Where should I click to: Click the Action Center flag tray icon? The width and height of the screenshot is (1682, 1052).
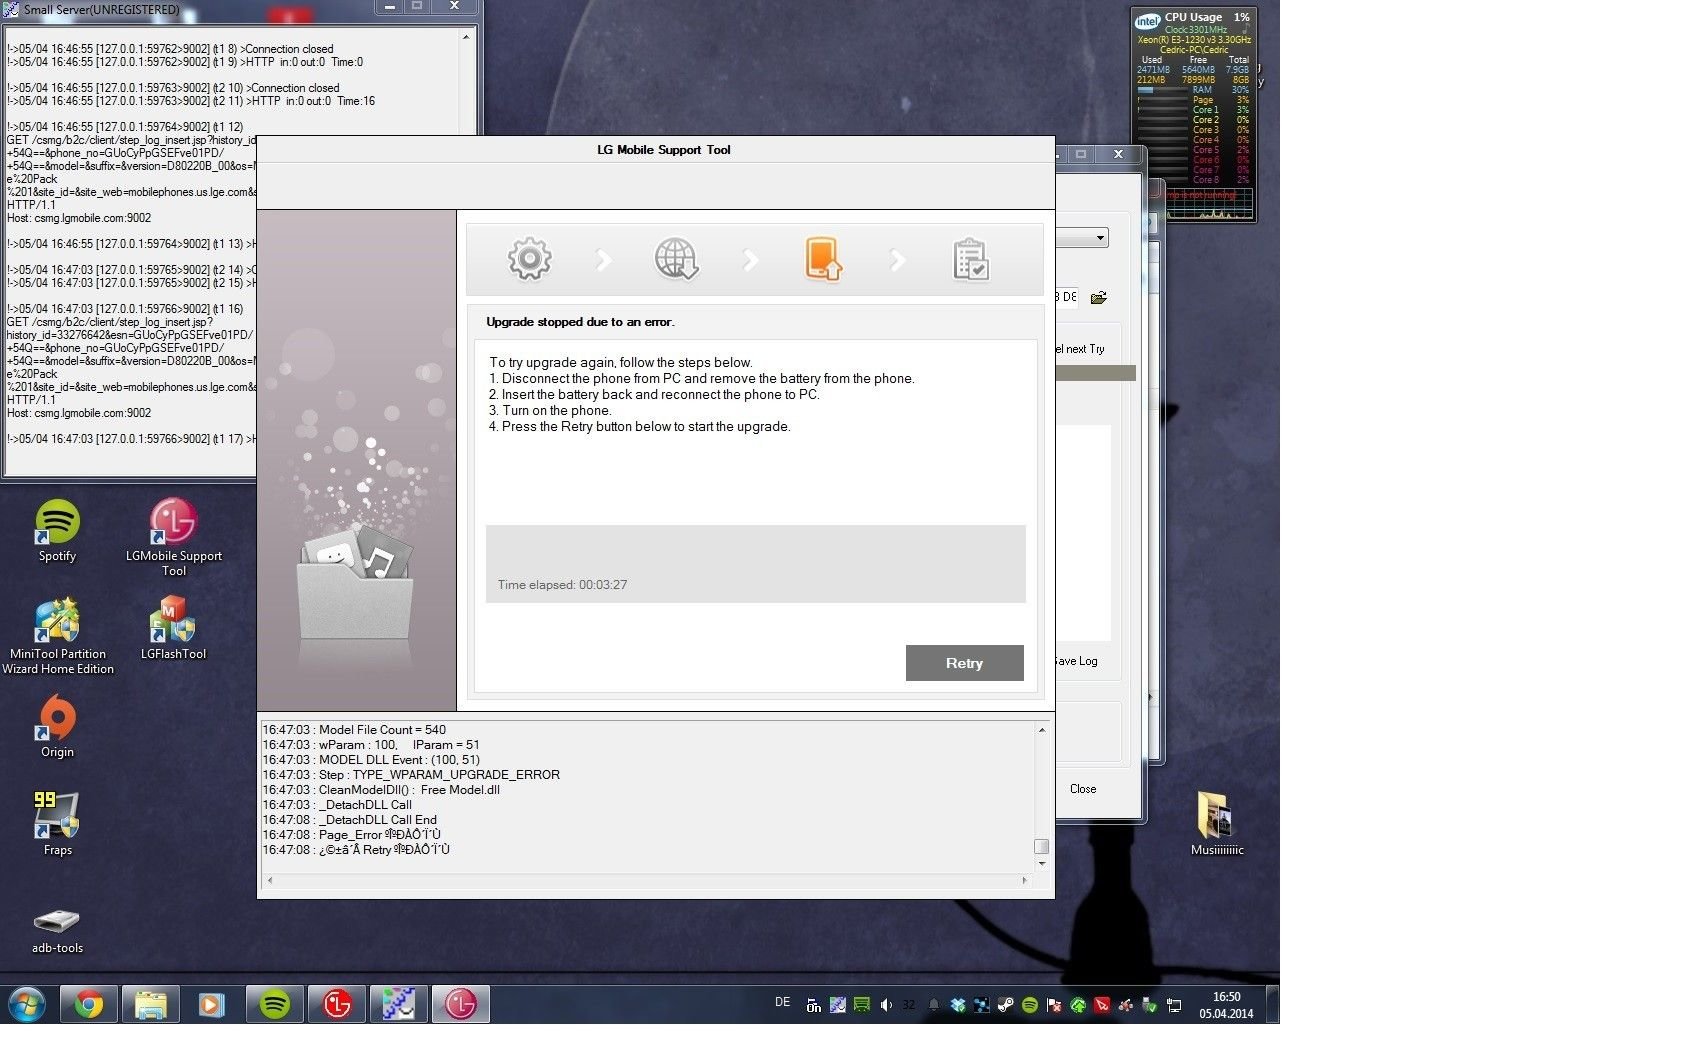pos(1054,1005)
